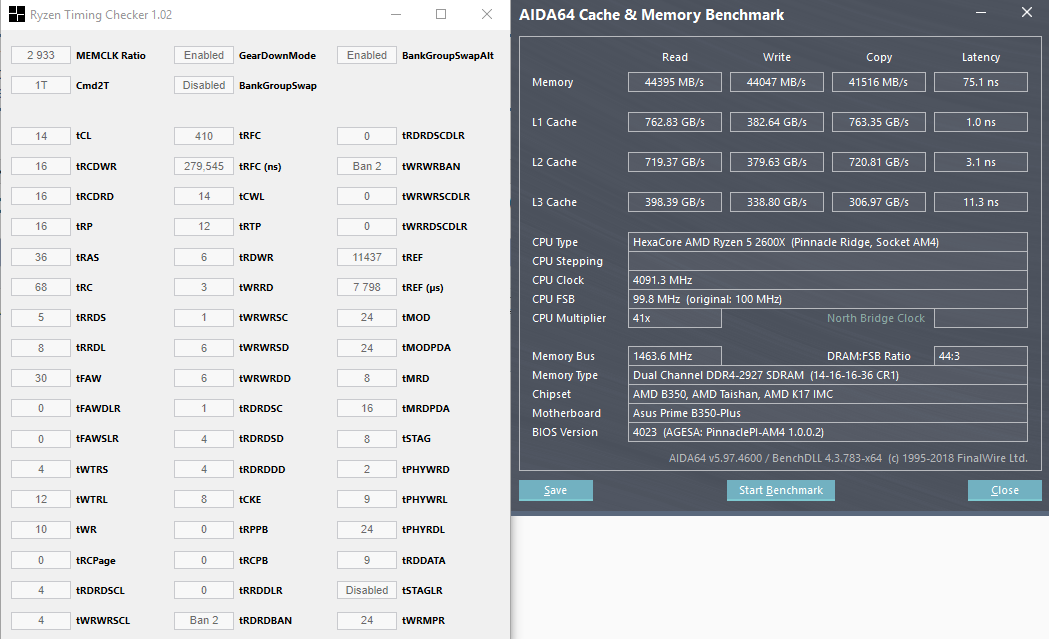The image size is (1049, 639).
Task: Click the empty CPU Stepping field
Action: (828, 261)
